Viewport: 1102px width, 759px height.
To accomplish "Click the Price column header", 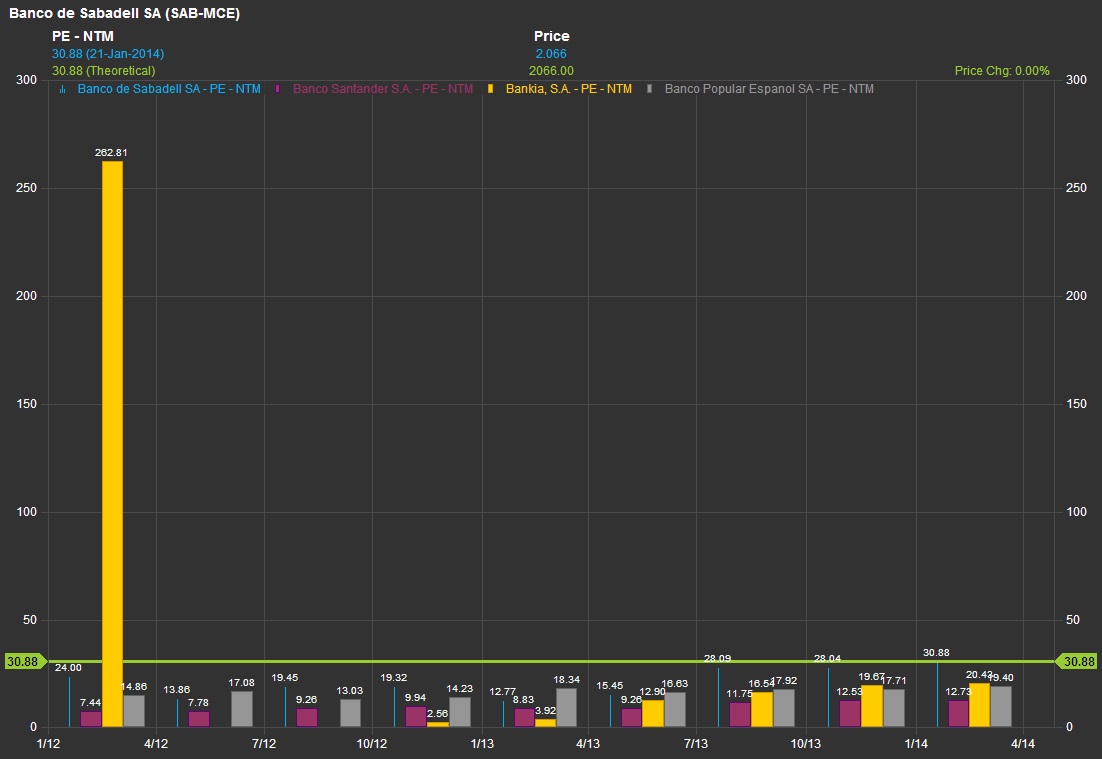I will tap(551, 37).
